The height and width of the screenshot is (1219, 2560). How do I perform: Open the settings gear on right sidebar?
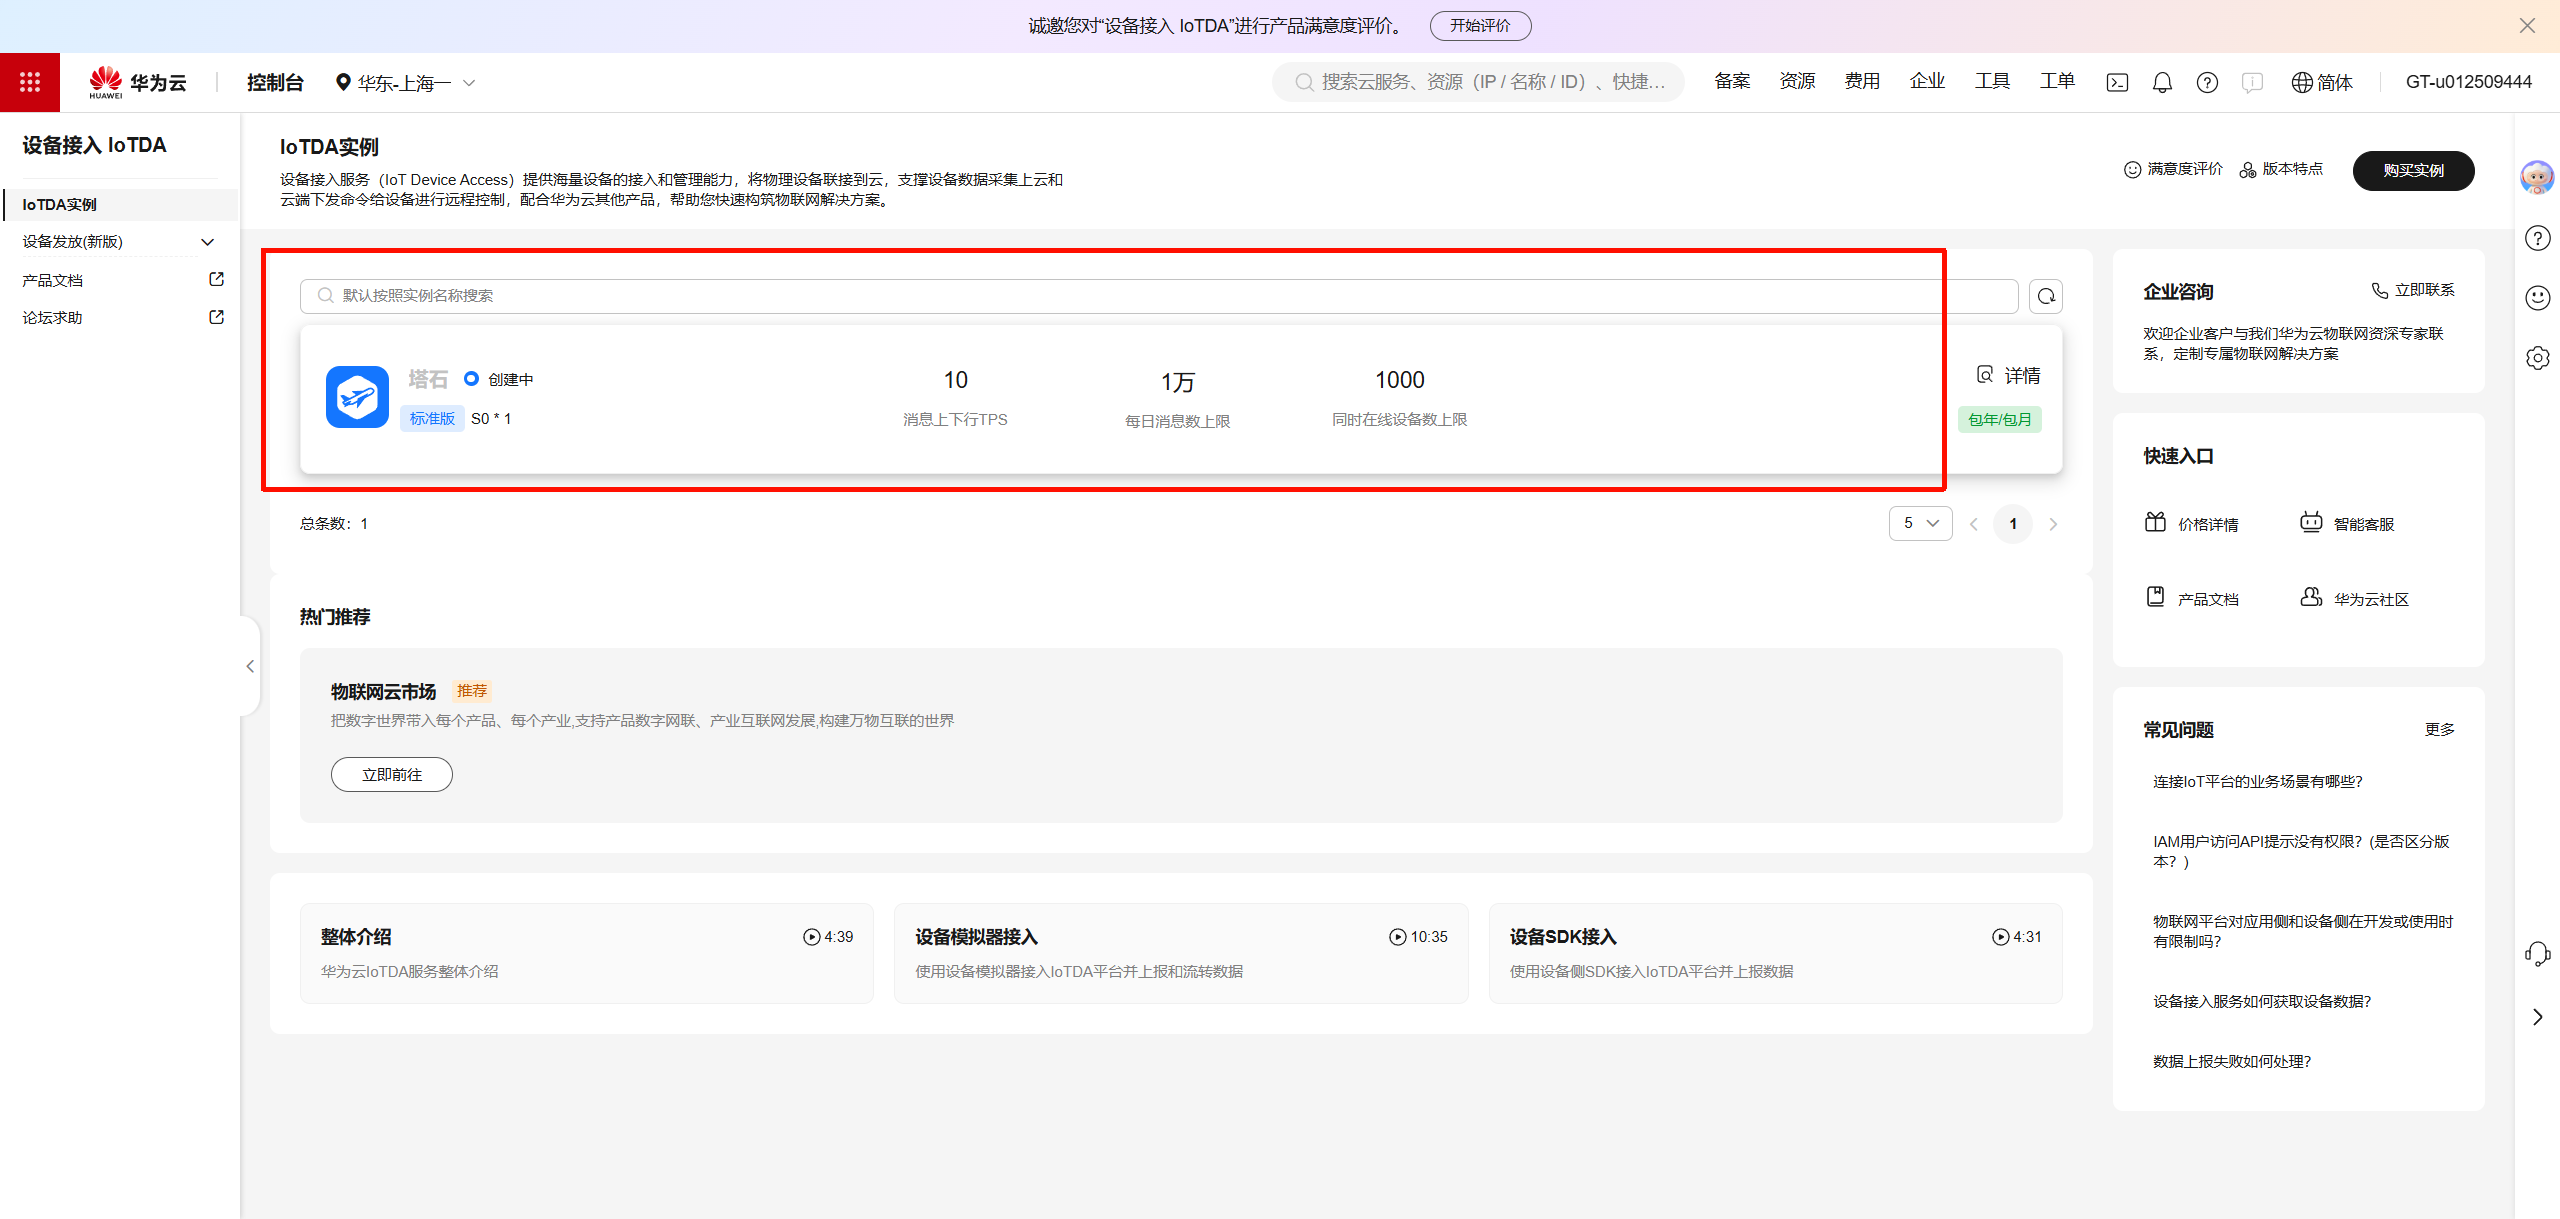click(2537, 358)
